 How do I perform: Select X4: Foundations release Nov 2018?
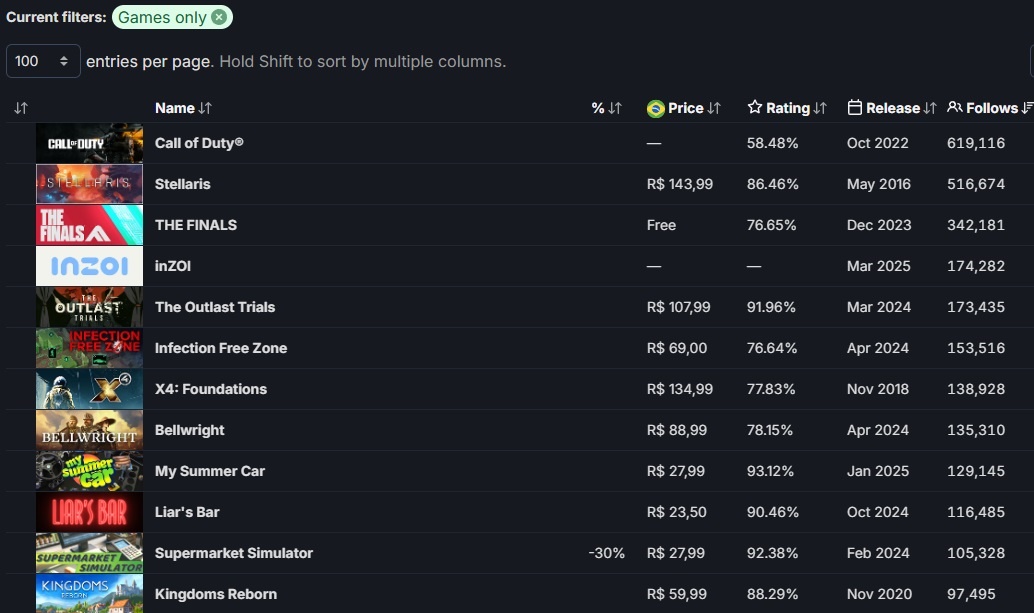pos(878,389)
